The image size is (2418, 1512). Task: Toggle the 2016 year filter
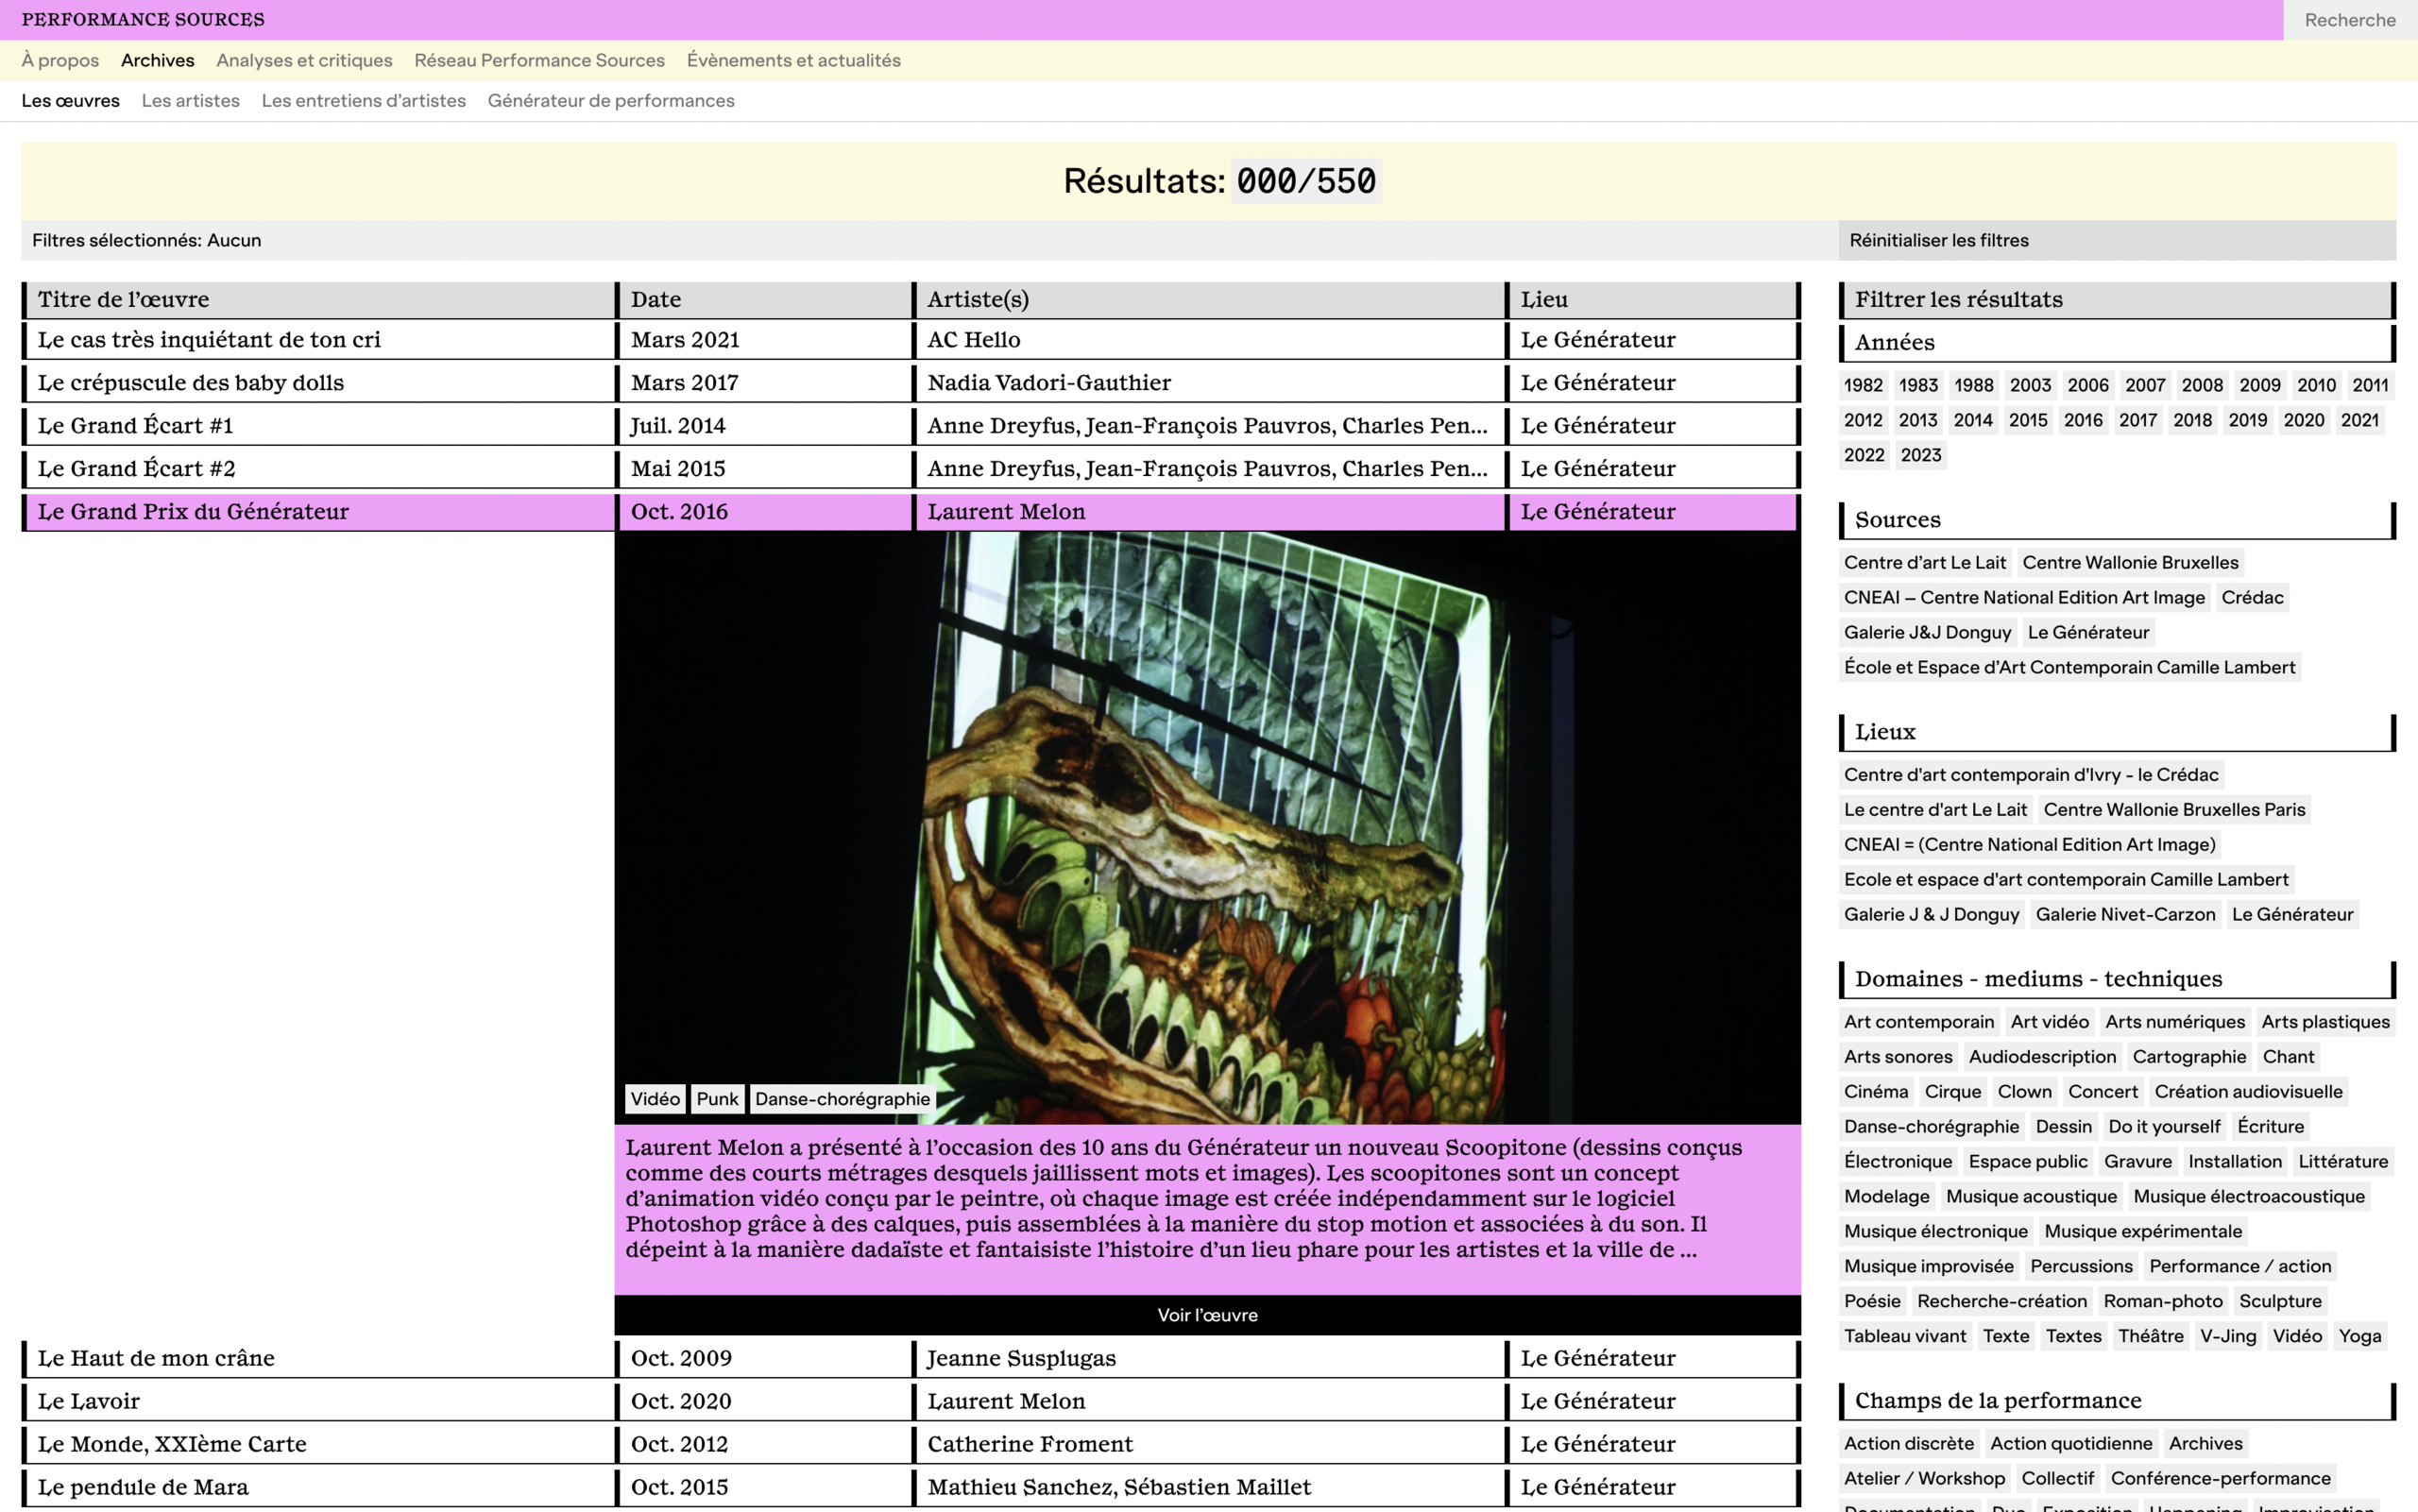2082,420
